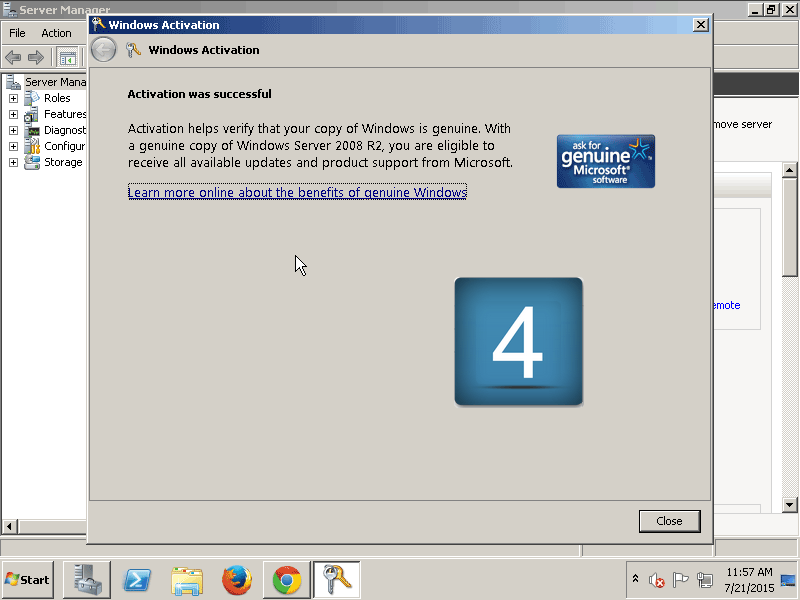Click the keys icon in the dialog title bar
The image size is (800, 600).
coord(98,24)
